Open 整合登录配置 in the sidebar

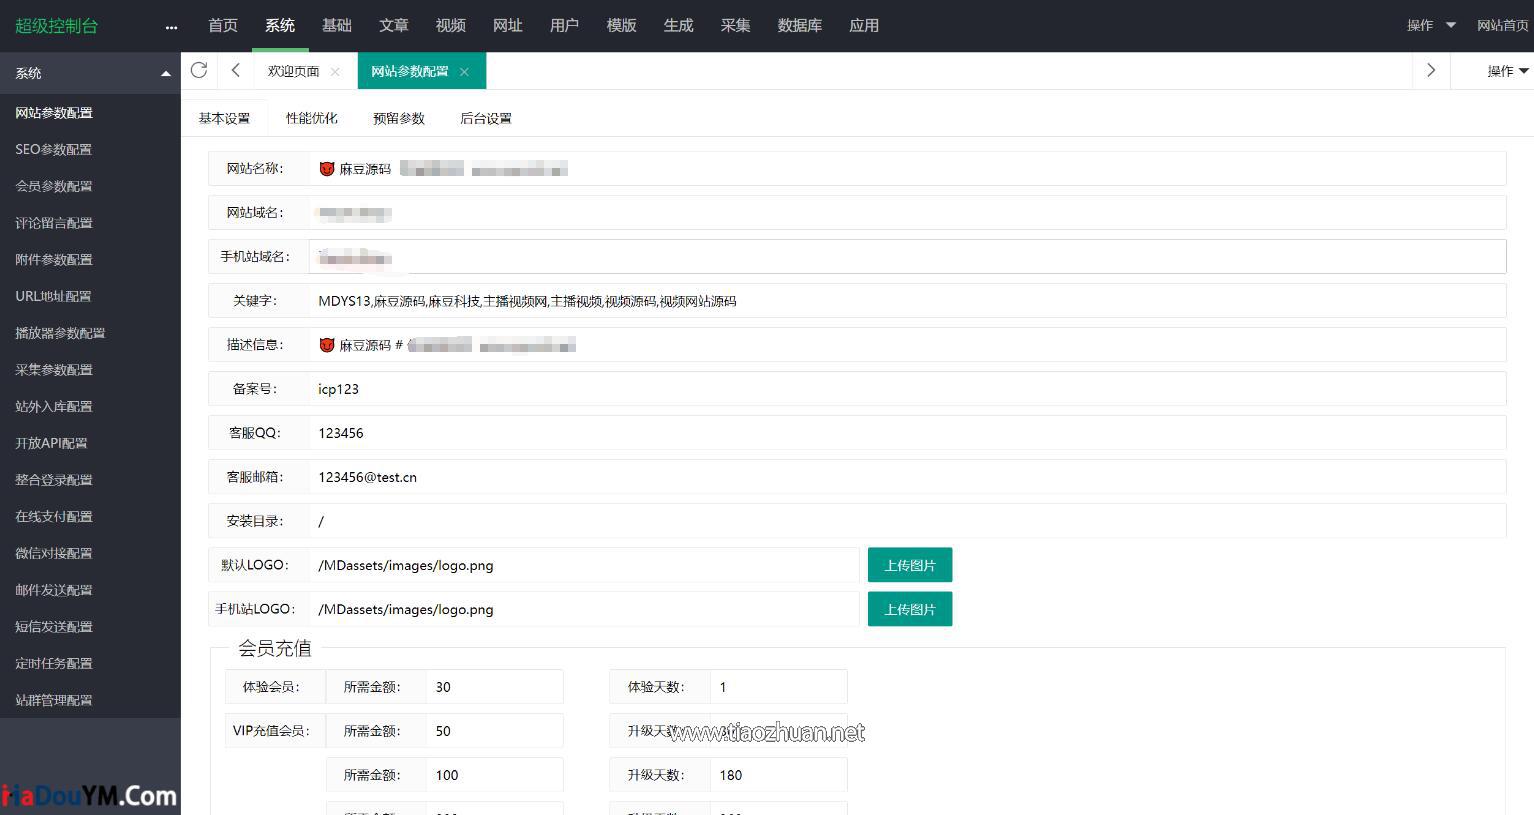coord(54,480)
